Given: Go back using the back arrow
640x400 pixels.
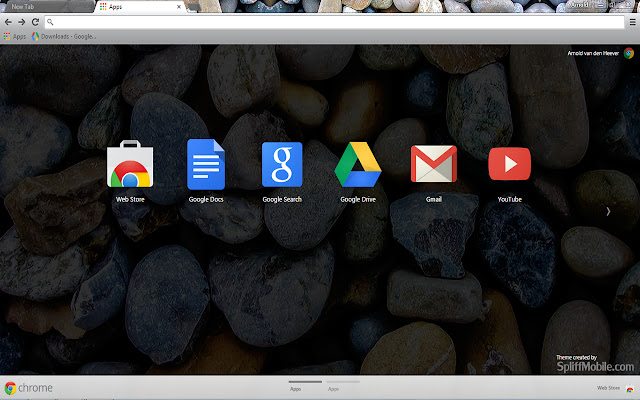Looking at the screenshot, I should click(x=8, y=22).
